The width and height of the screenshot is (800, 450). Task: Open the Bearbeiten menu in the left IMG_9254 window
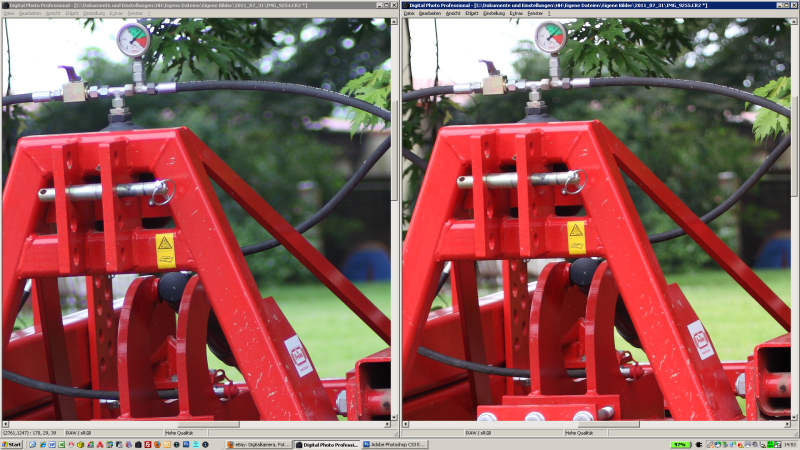30,13
